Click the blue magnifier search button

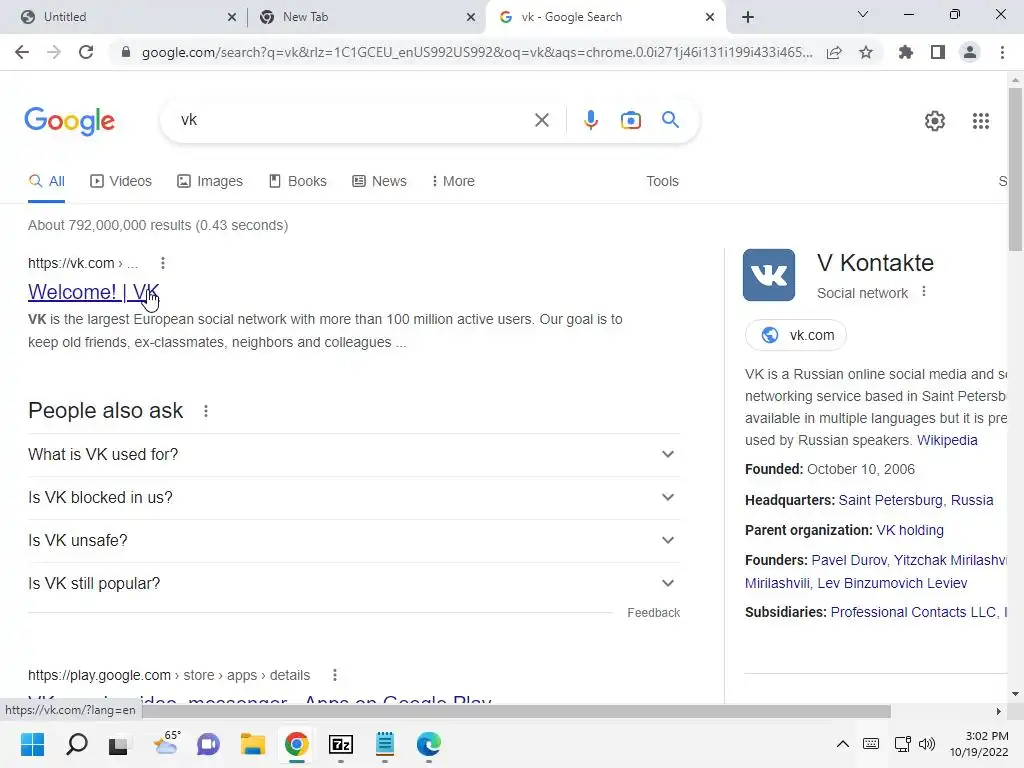tap(670, 120)
